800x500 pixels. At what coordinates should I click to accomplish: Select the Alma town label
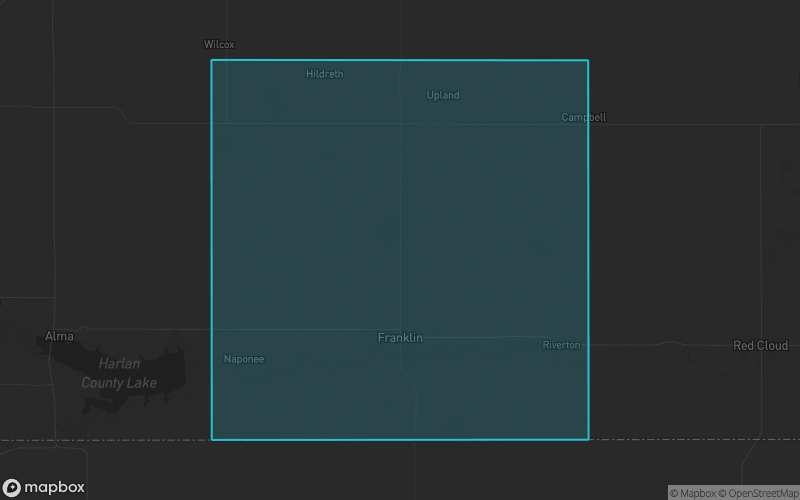(59, 336)
